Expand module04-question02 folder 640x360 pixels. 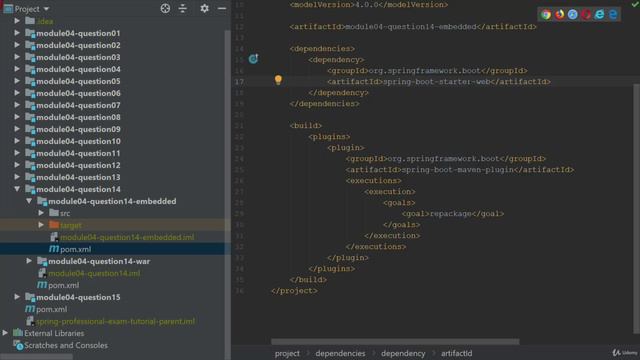[x=17, y=45]
